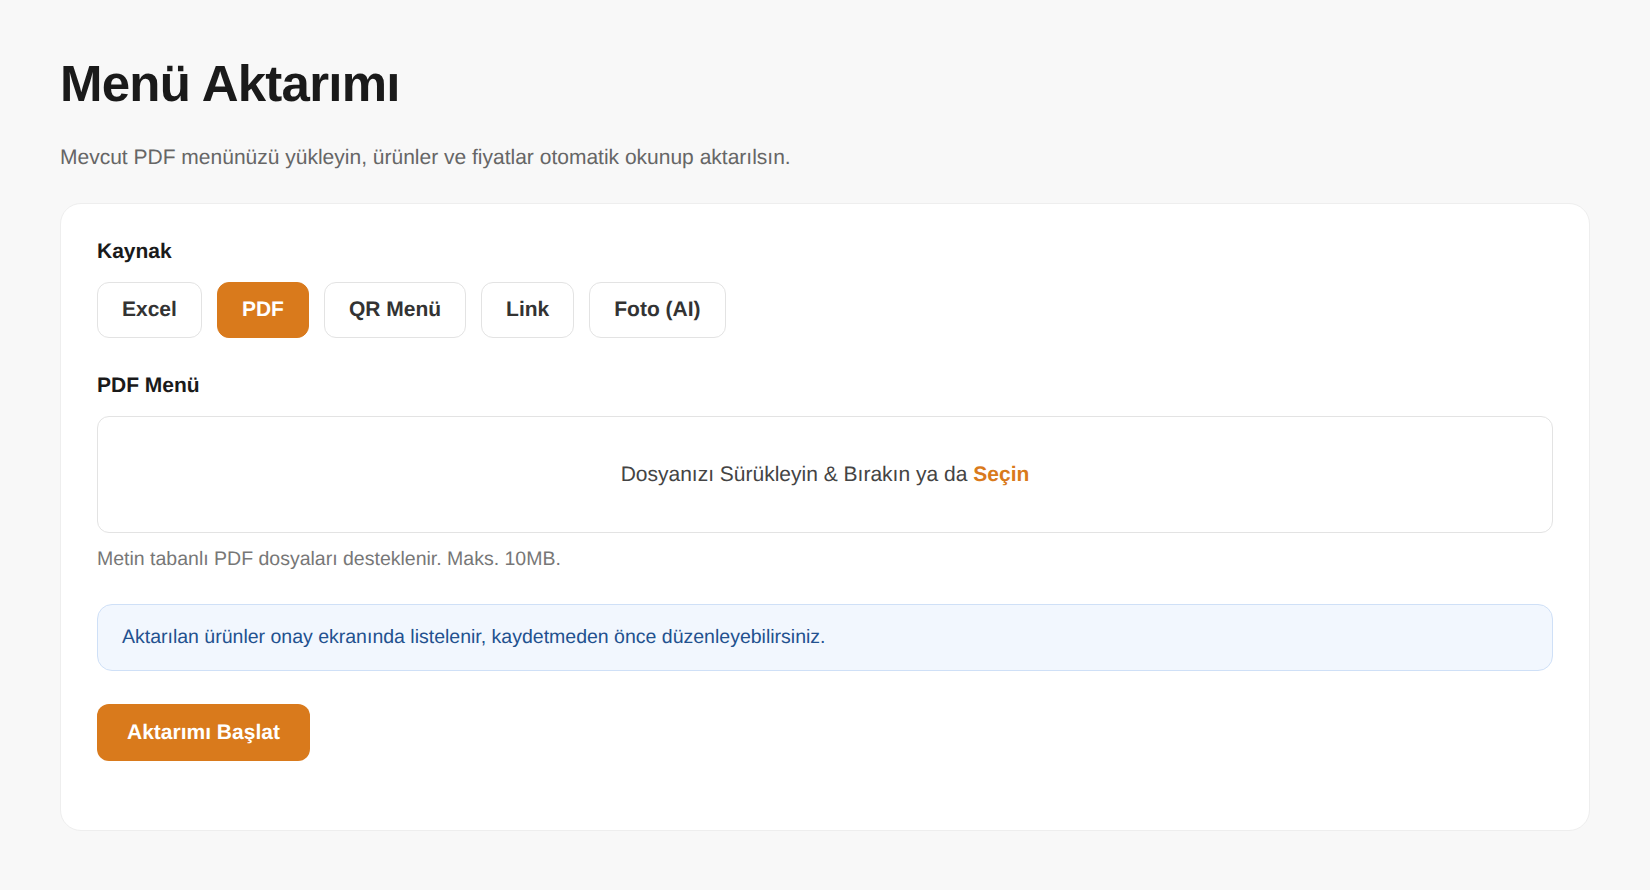Switch to QR Menü source
Image resolution: width=1650 pixels, height=890 pixels.
pos(395,310)
